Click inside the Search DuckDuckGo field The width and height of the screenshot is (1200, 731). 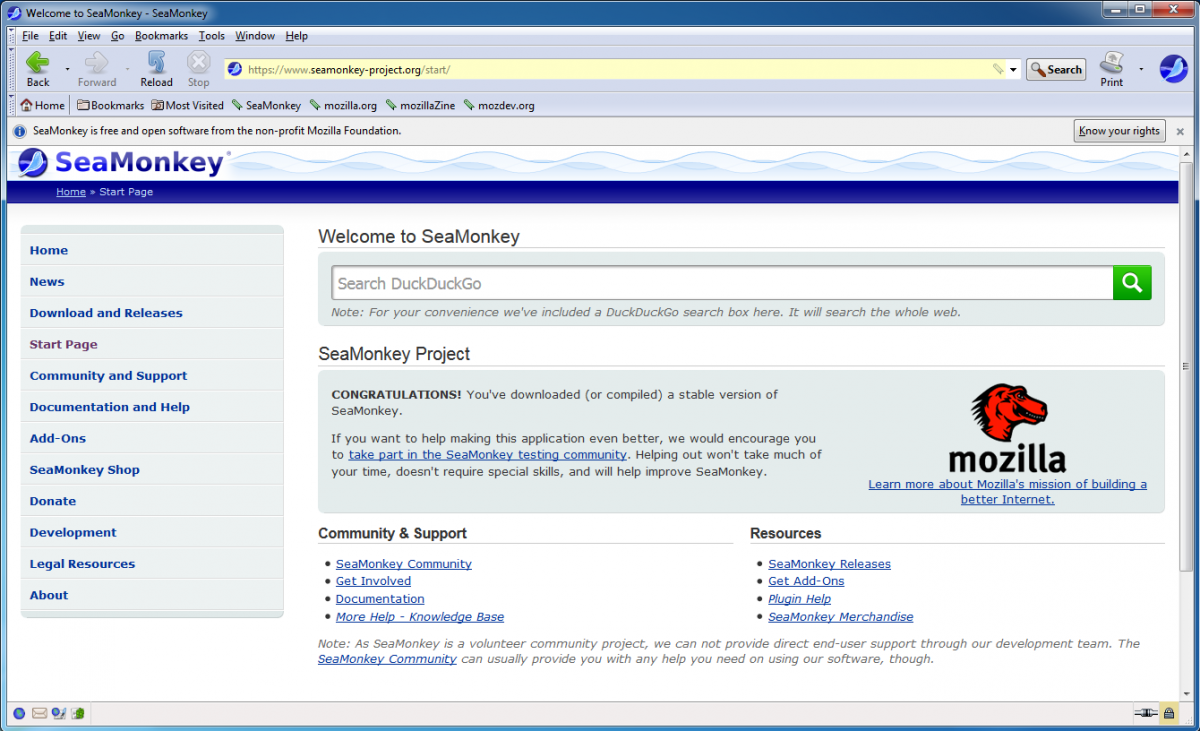point(720,283)
